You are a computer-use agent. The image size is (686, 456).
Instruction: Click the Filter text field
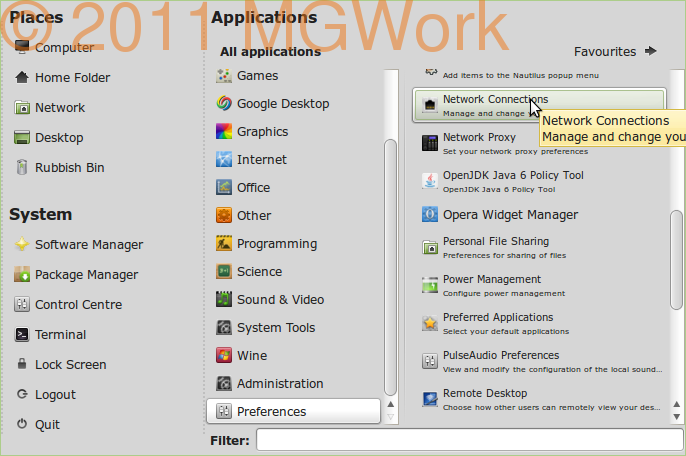click(470, 439)
